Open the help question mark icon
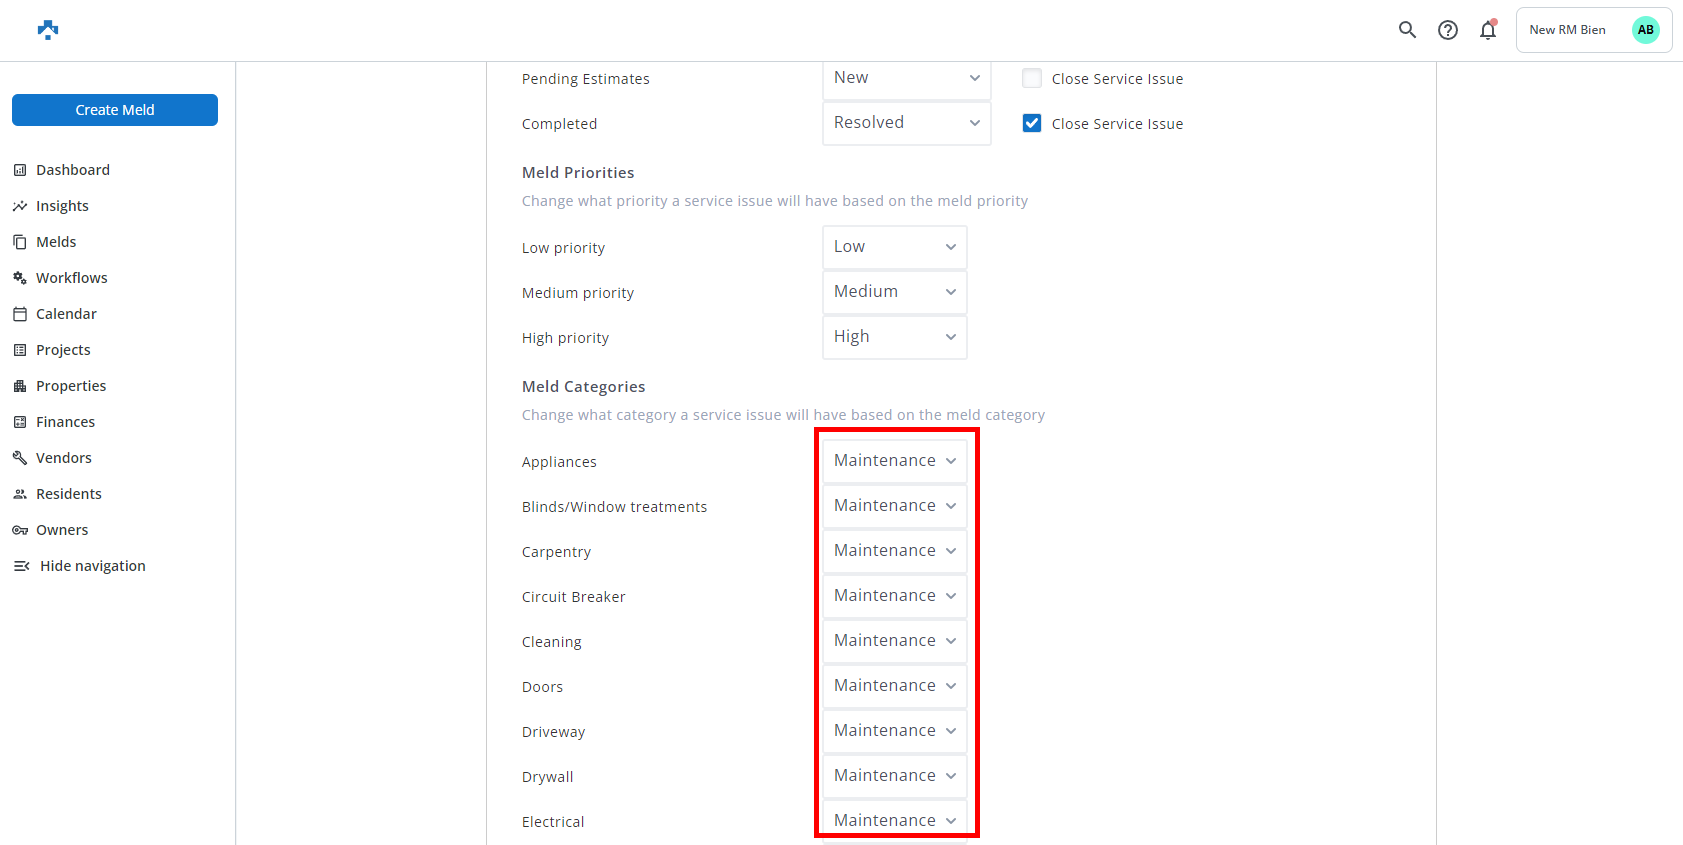 coord(1447,30)
